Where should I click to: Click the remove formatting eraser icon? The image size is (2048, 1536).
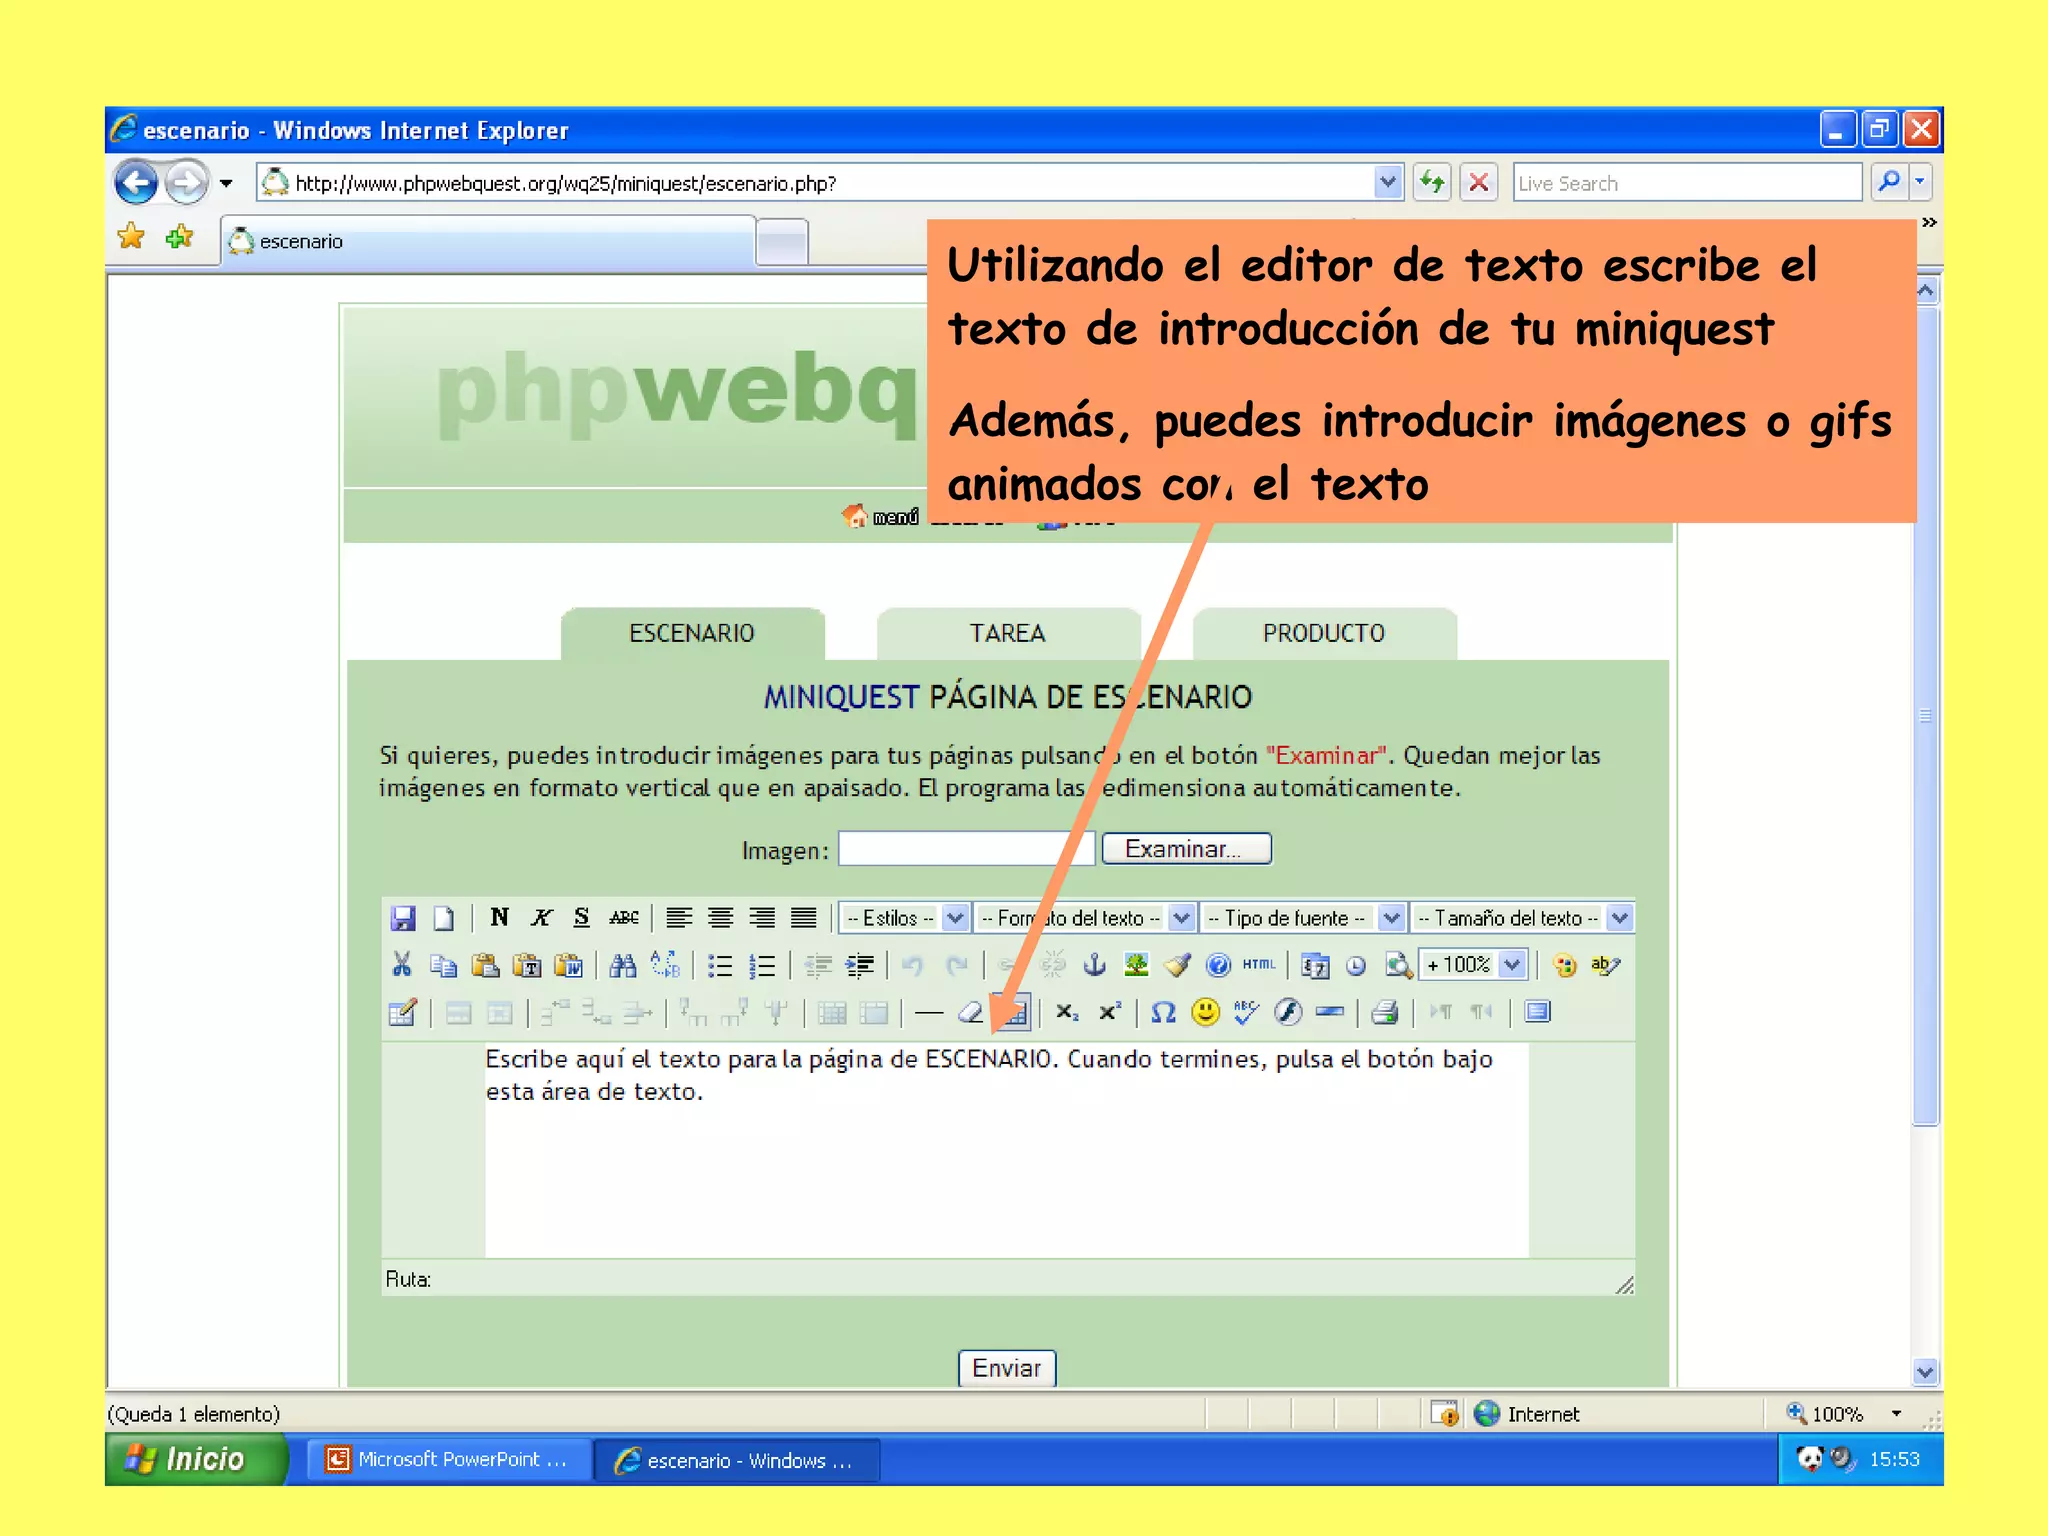(x=970, y=1013)
